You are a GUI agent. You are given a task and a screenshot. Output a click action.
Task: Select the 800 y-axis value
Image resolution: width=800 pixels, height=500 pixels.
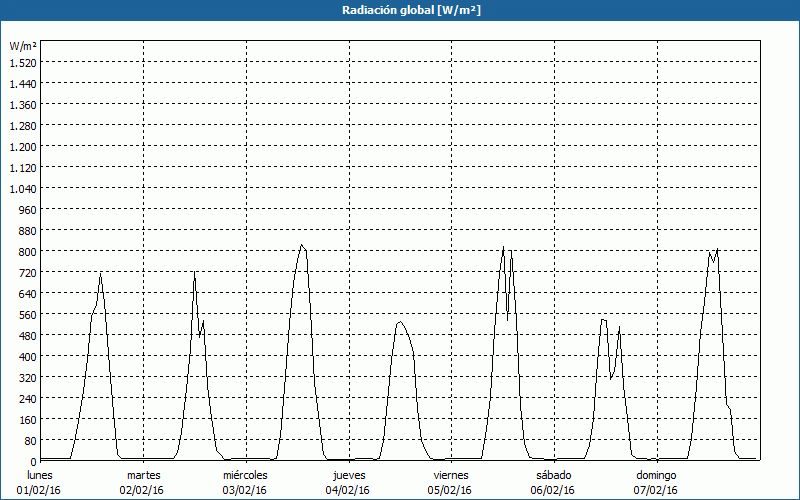click(x=28, y=252)
